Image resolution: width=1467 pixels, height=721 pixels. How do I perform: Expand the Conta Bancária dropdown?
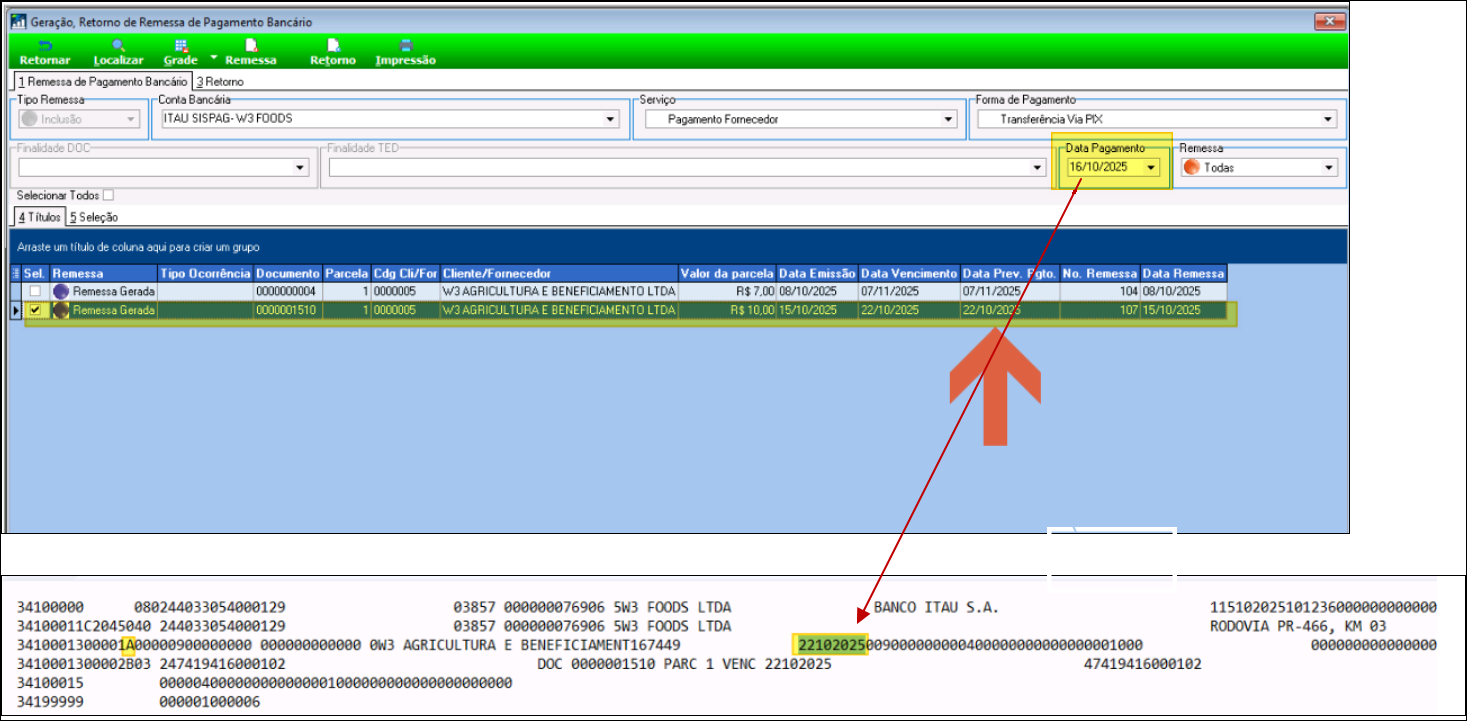pos(610,120)
